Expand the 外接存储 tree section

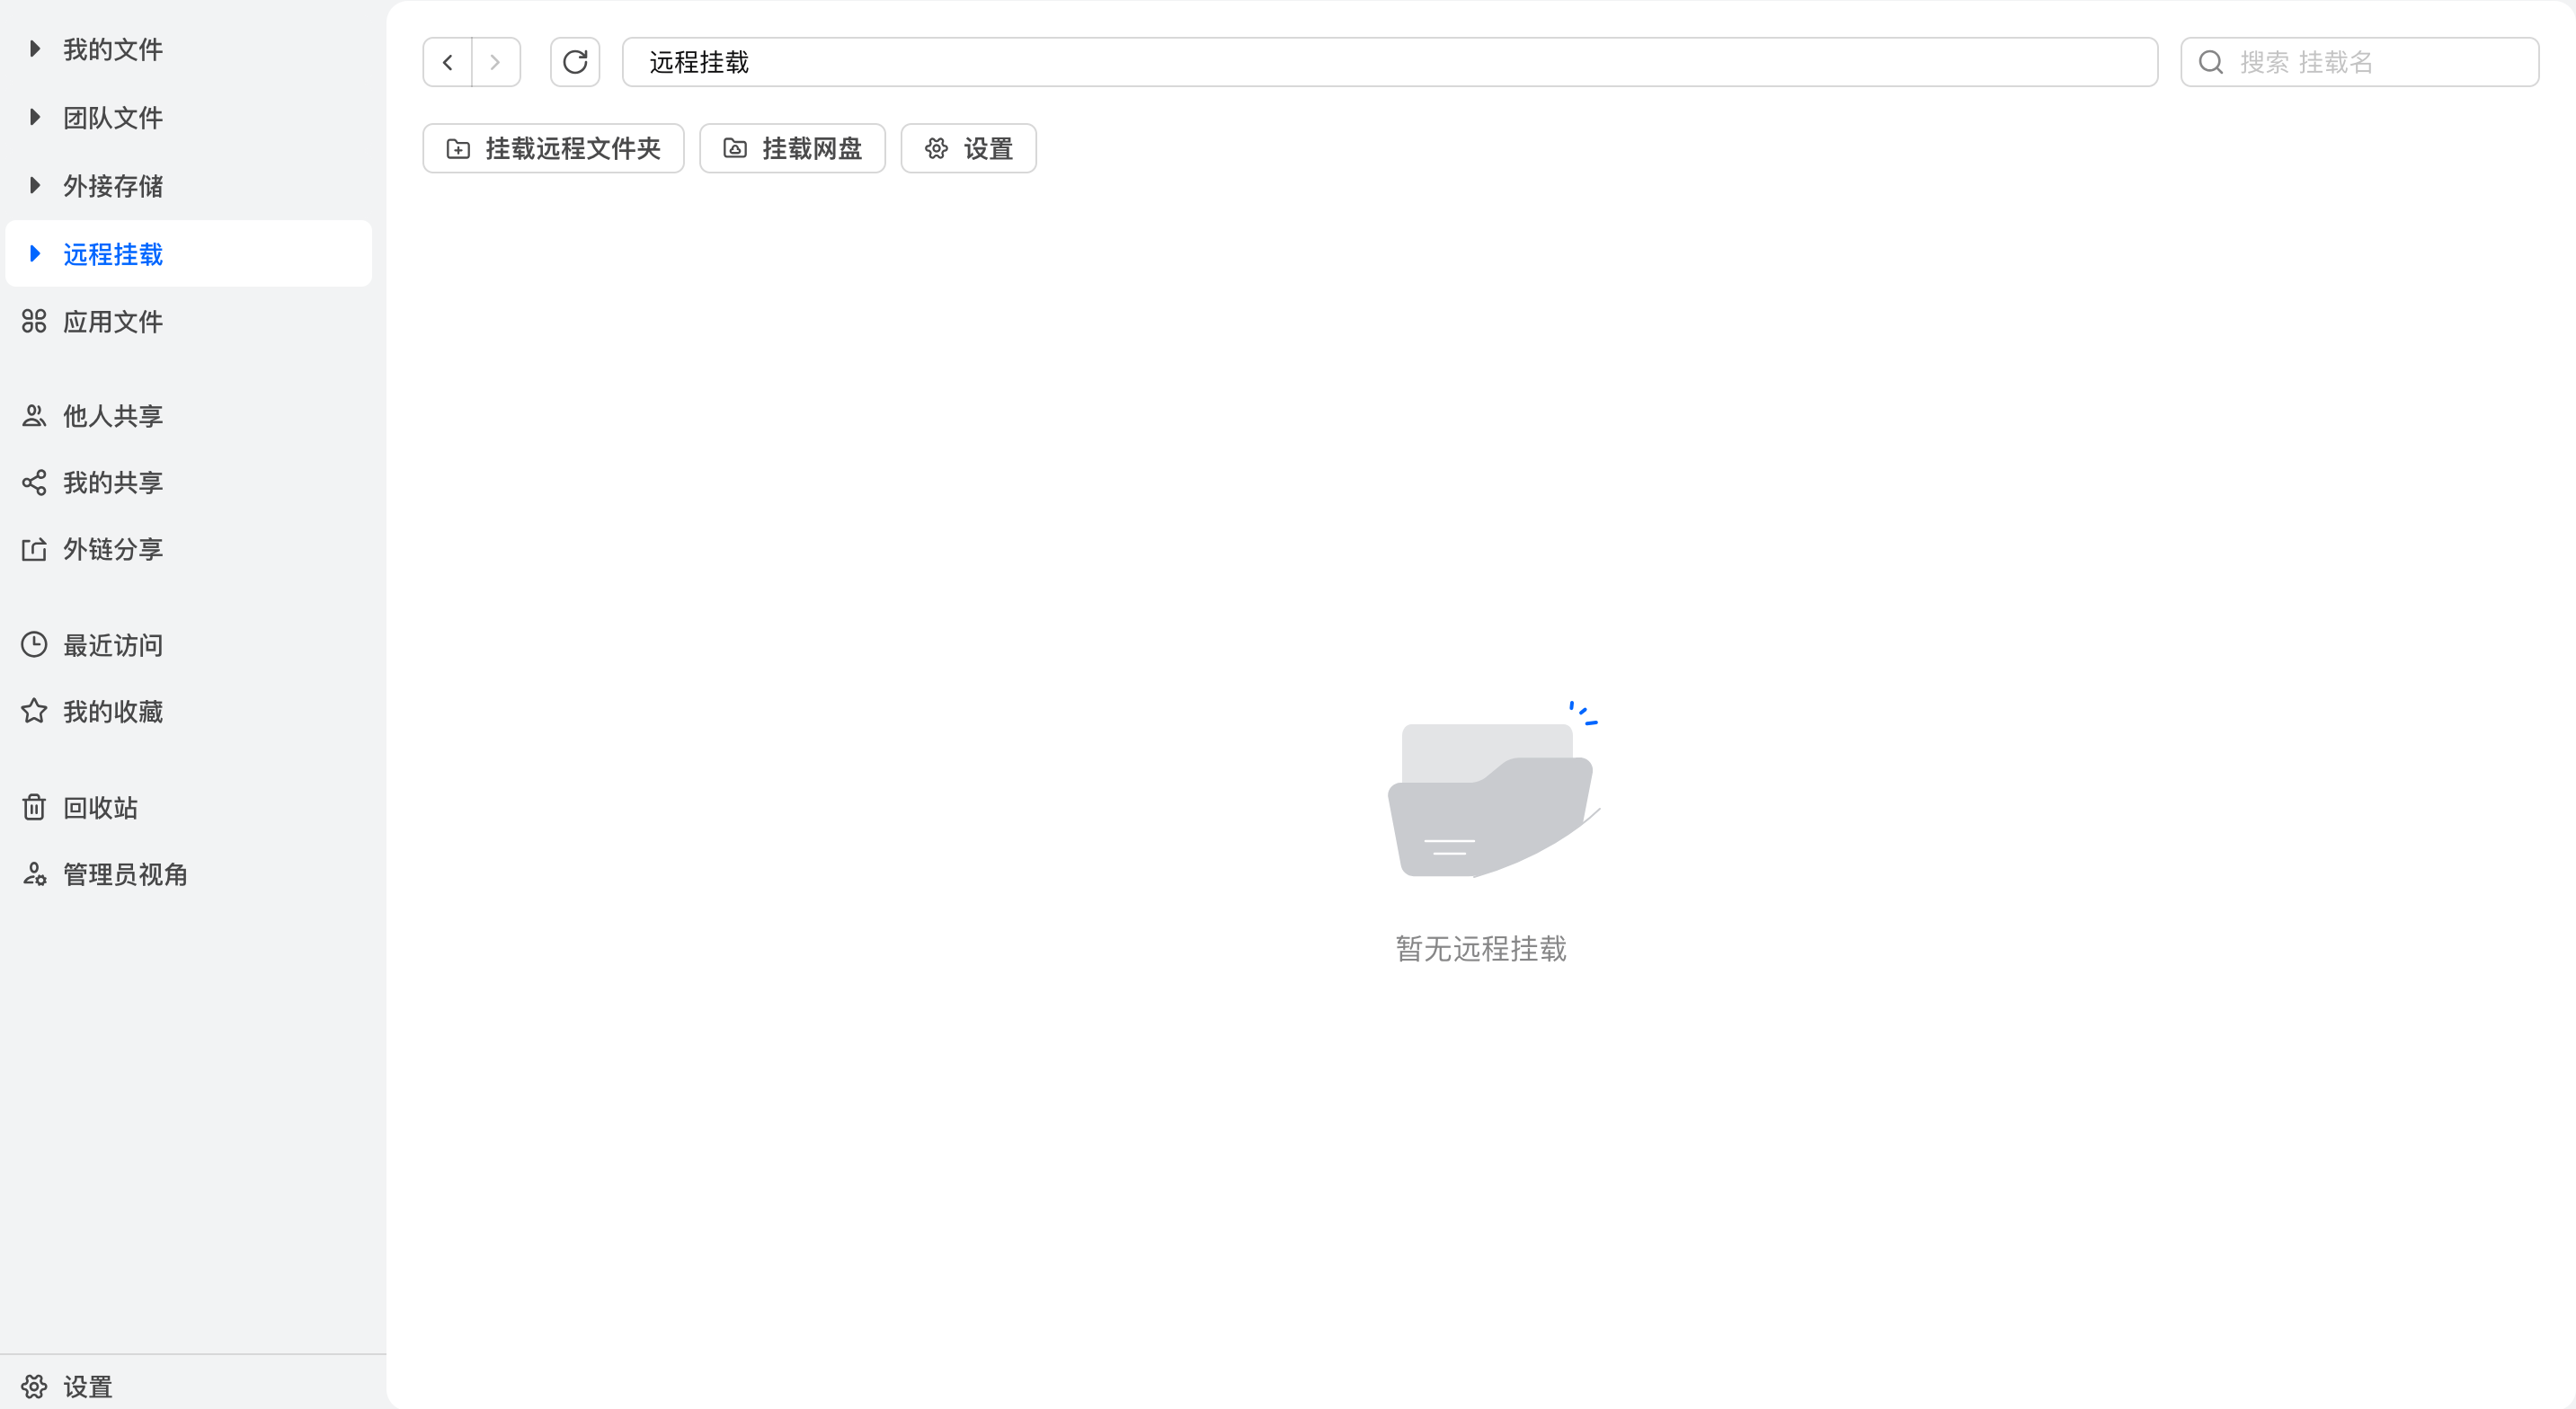[x=34, y=185]
